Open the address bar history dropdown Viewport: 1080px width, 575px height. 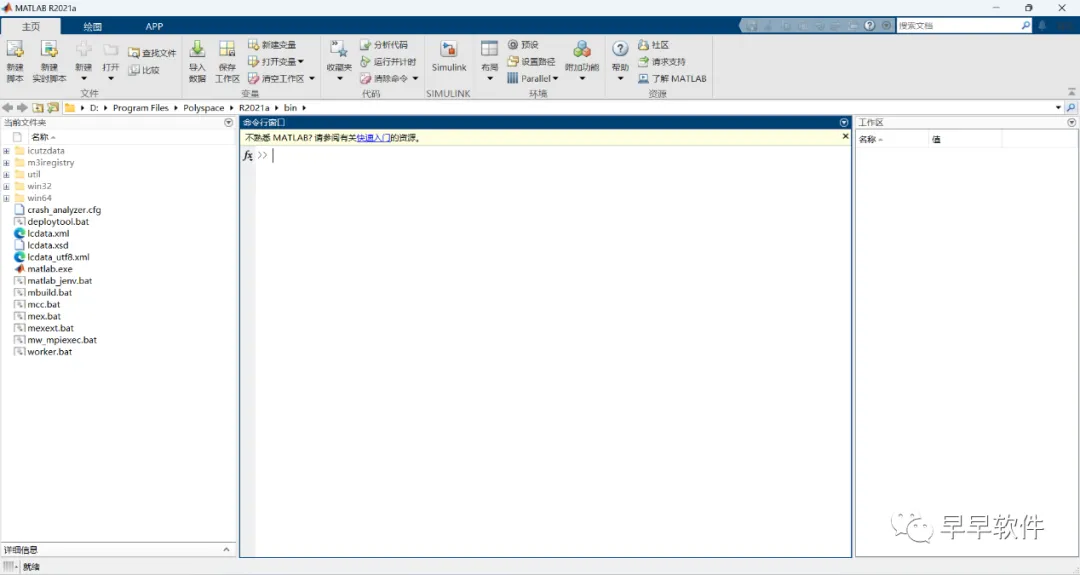coord(1058,107)
